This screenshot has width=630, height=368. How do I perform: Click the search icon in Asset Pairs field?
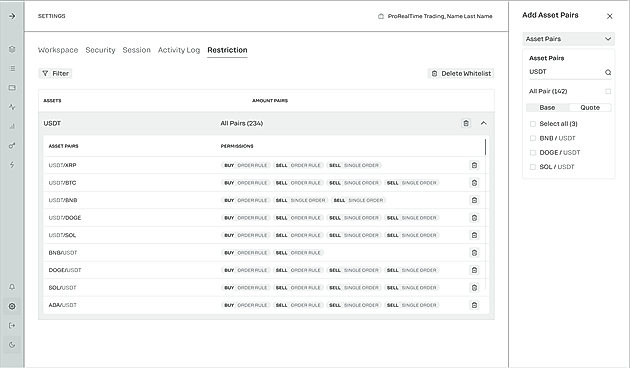pyautogui.click(x=608, y=72)
